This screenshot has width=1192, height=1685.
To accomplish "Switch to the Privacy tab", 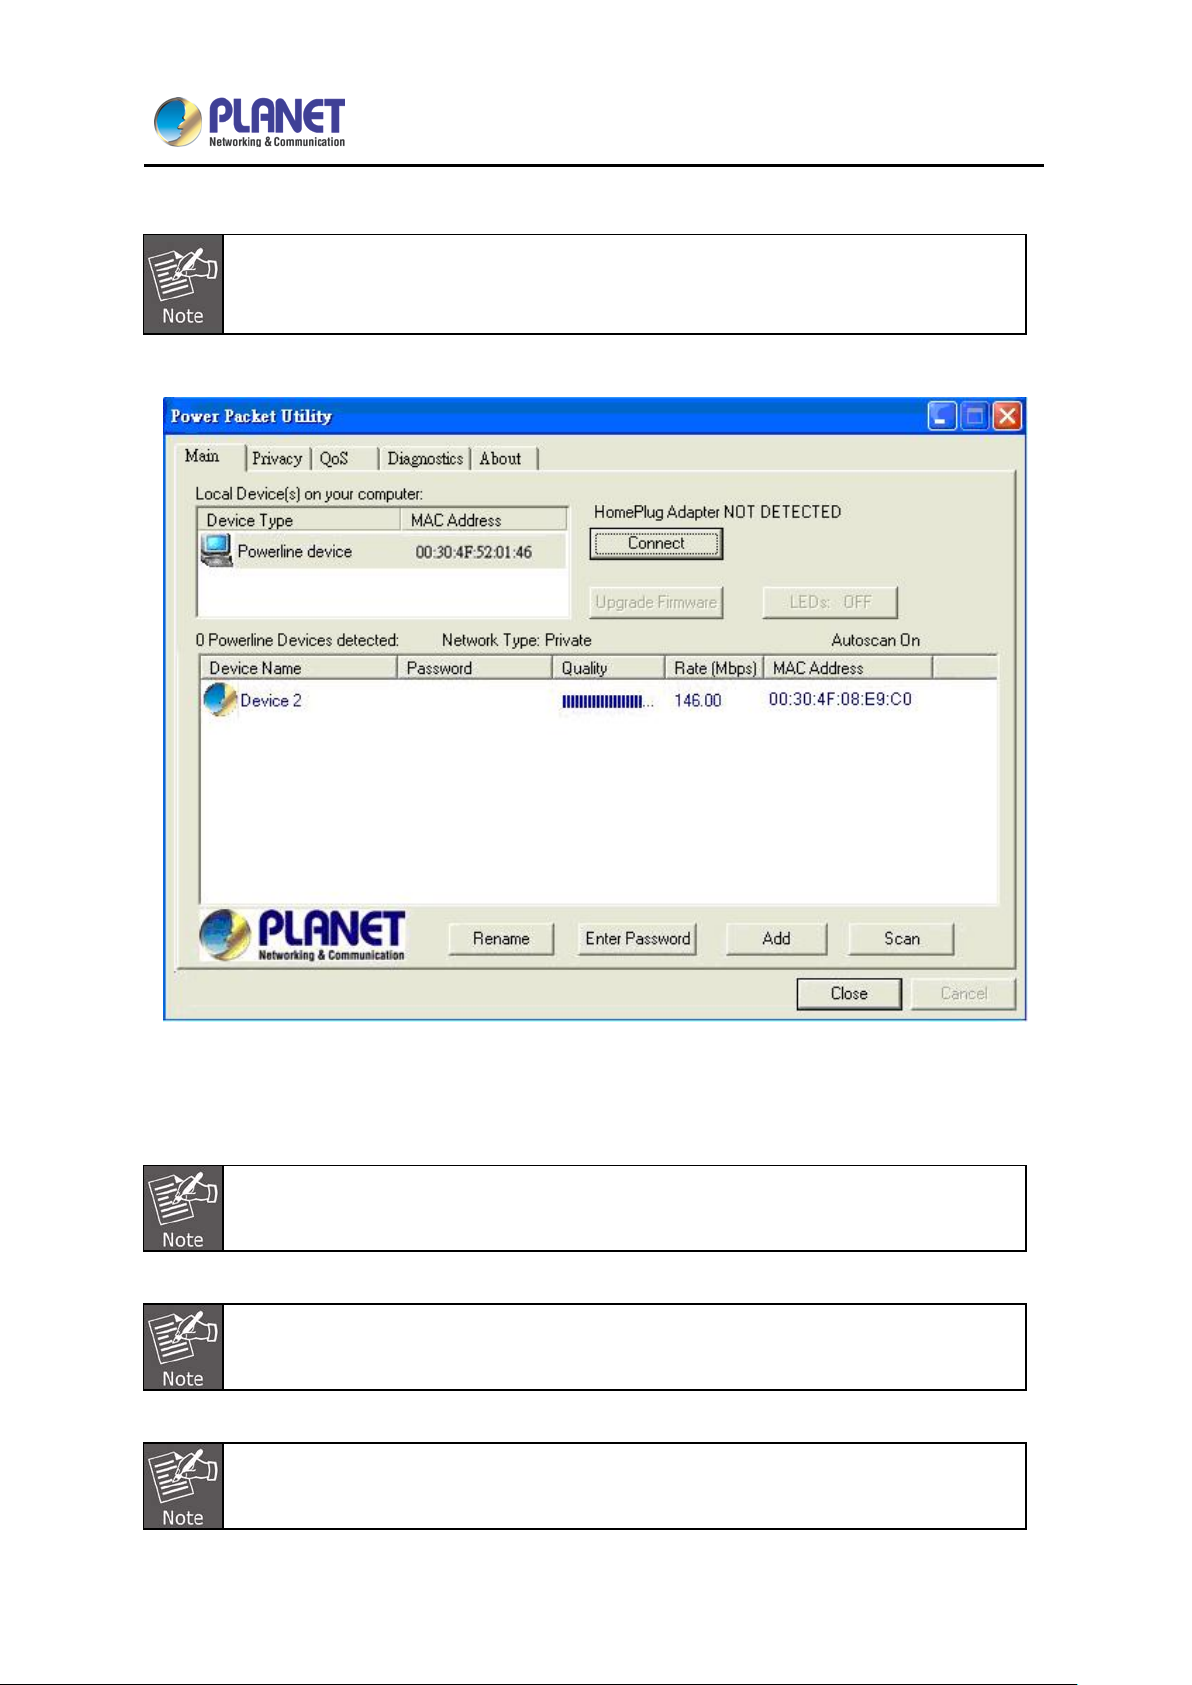I will pos(277,459).
